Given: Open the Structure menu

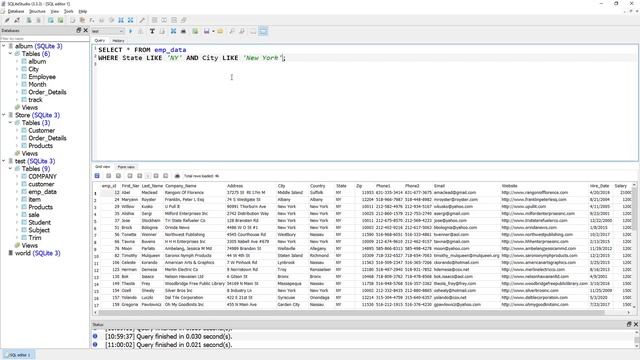Looking at the screenshot, I should click(37, 11).
